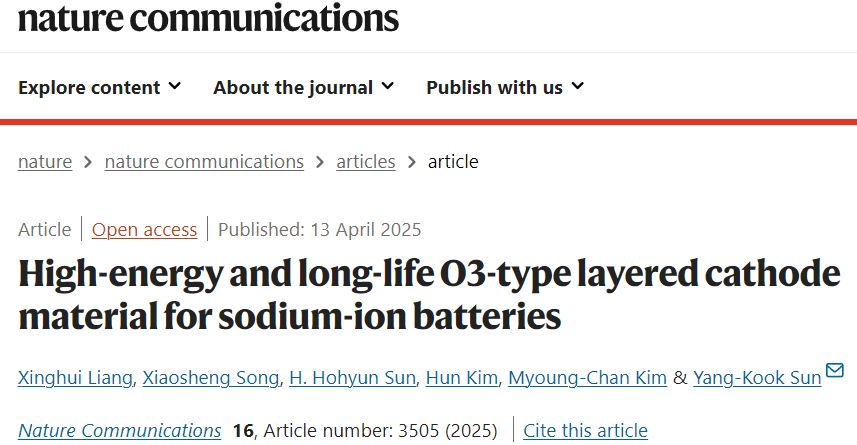Open the Explore content menu
Image resolution: width=857 pixels, height=445 pixels.
99,87
